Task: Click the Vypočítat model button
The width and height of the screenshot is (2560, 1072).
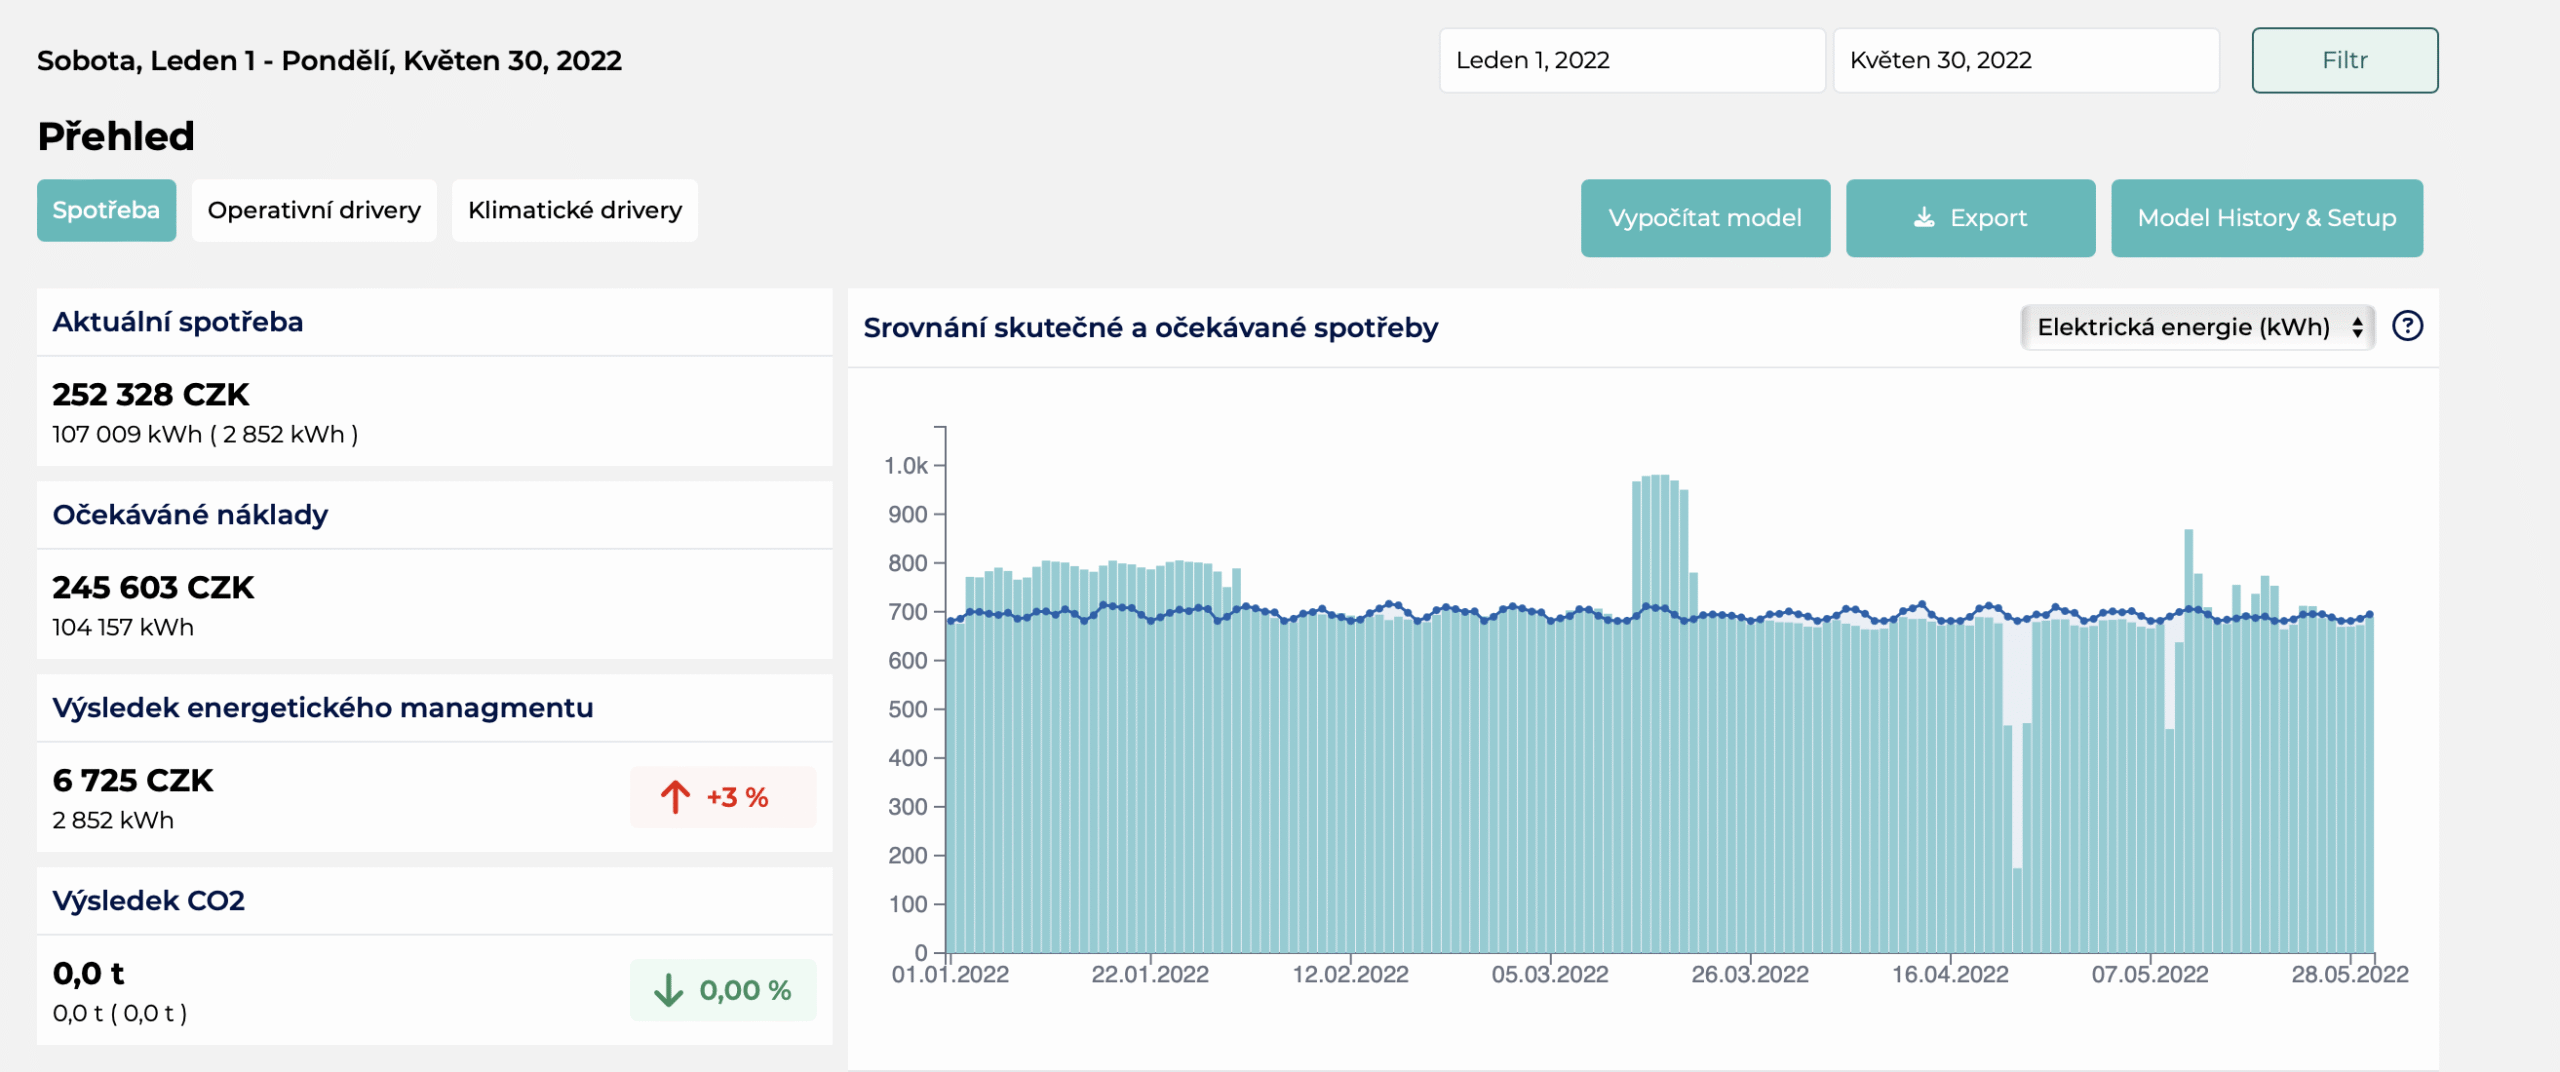Action: click(1705, 218)
